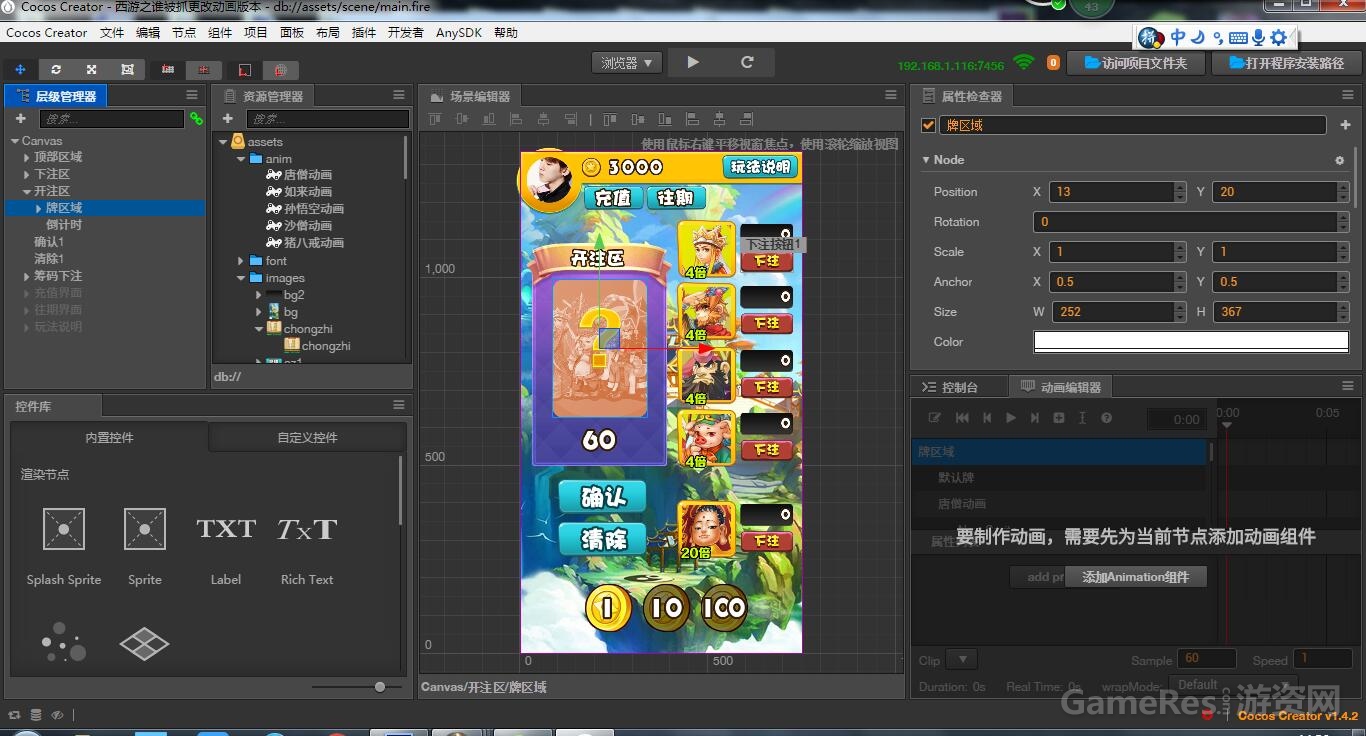Click the refresh preview button

tap(747, 62)
